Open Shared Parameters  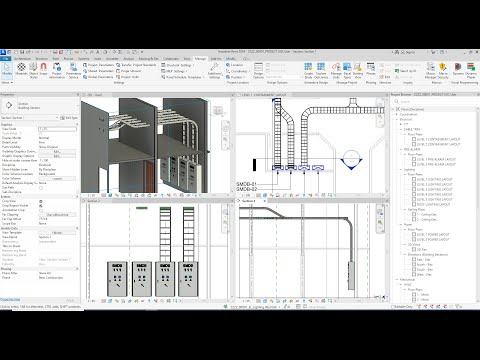pyautogui.click(x=98, y=71)
